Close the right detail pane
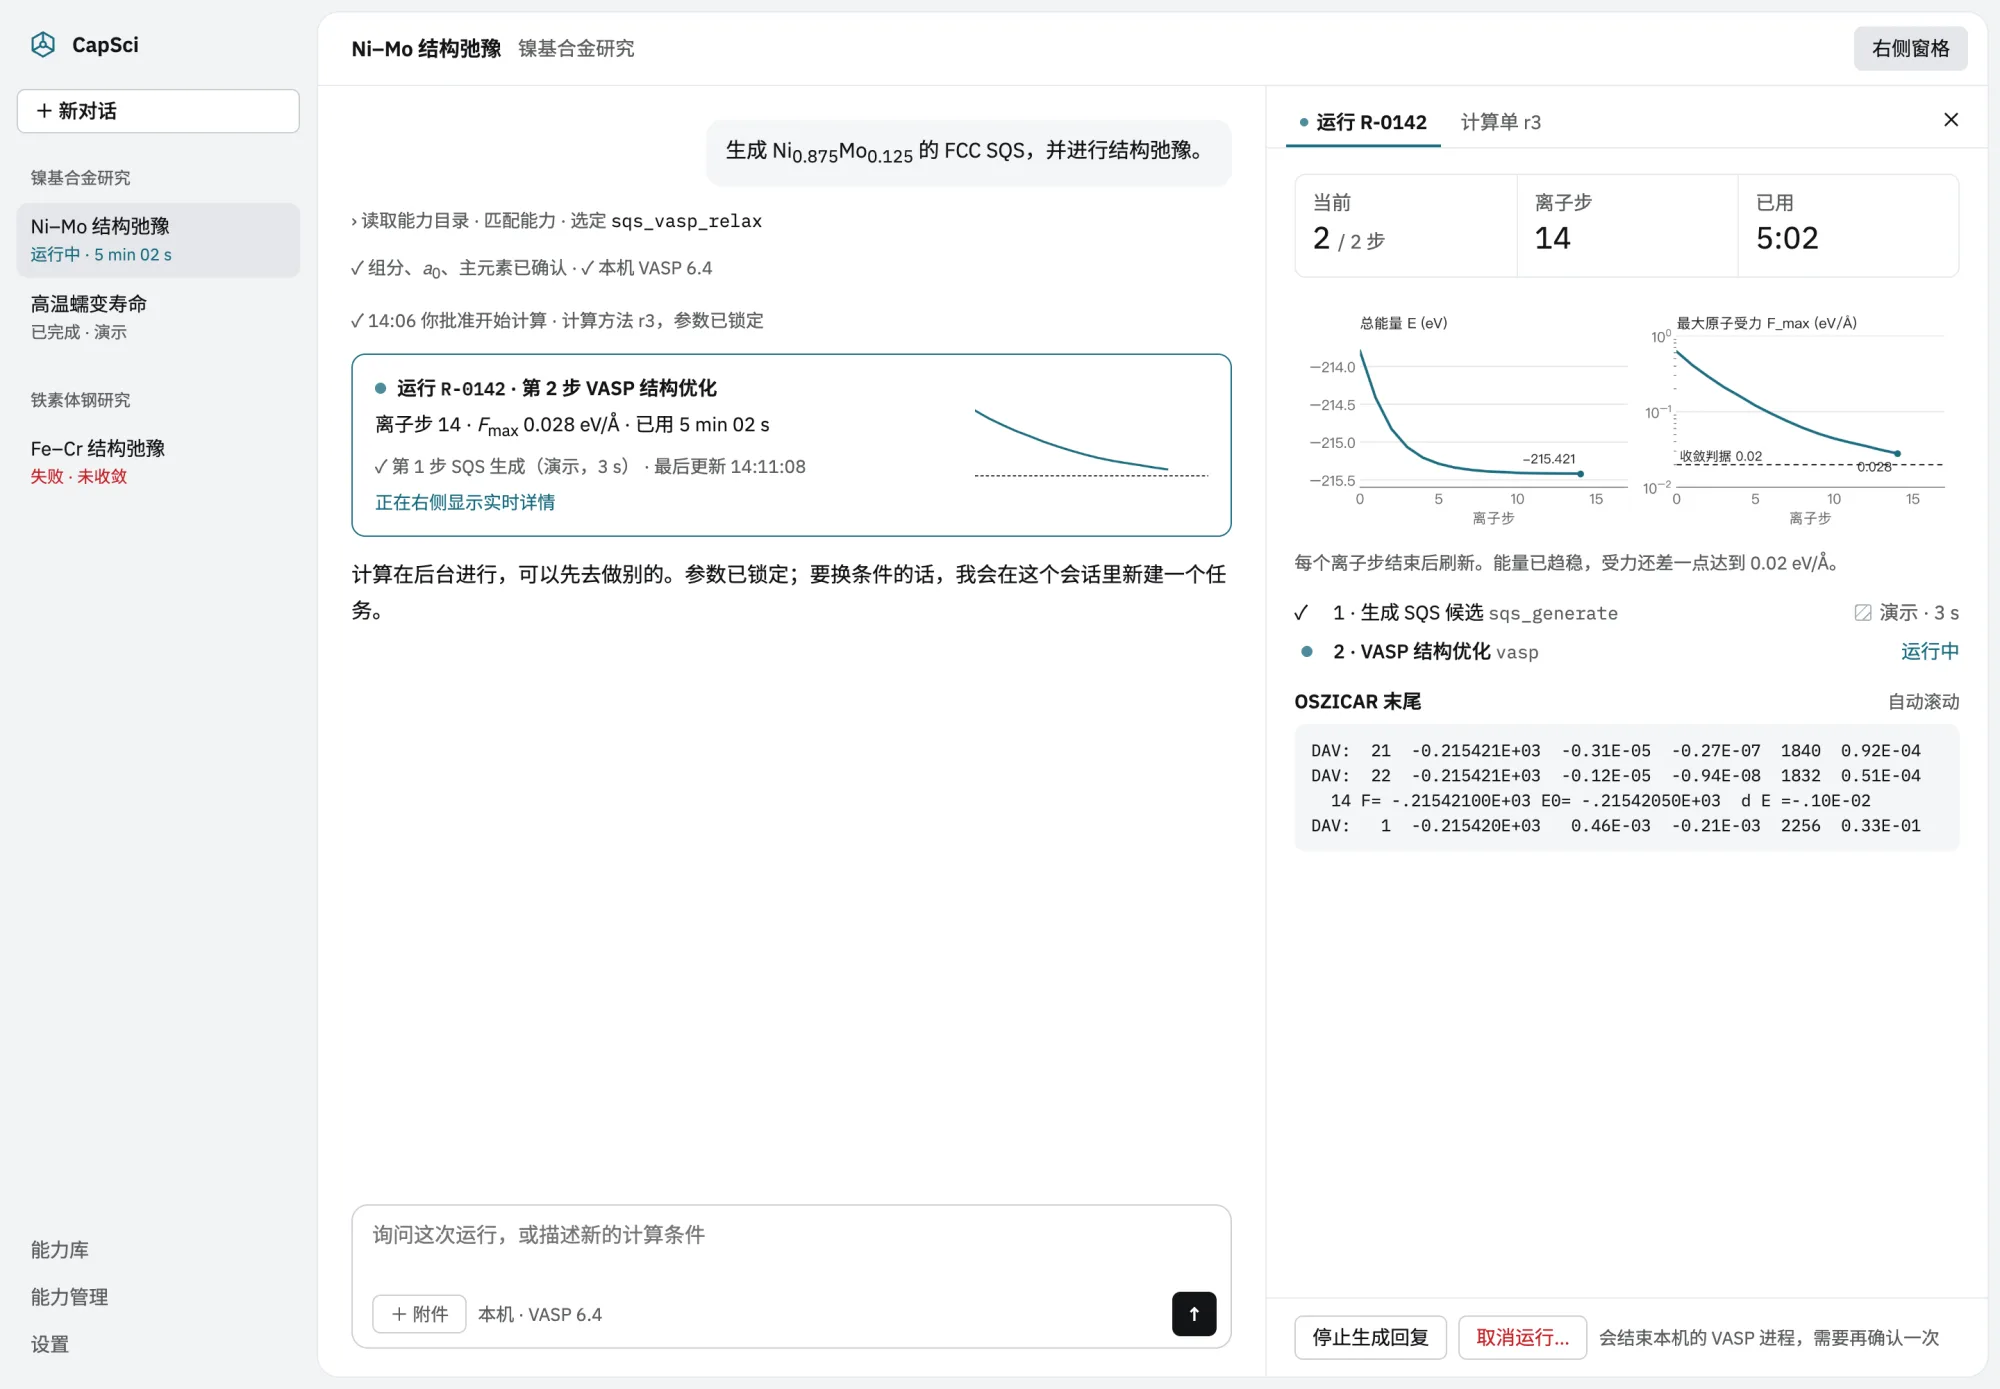 tap(1950, 120)
